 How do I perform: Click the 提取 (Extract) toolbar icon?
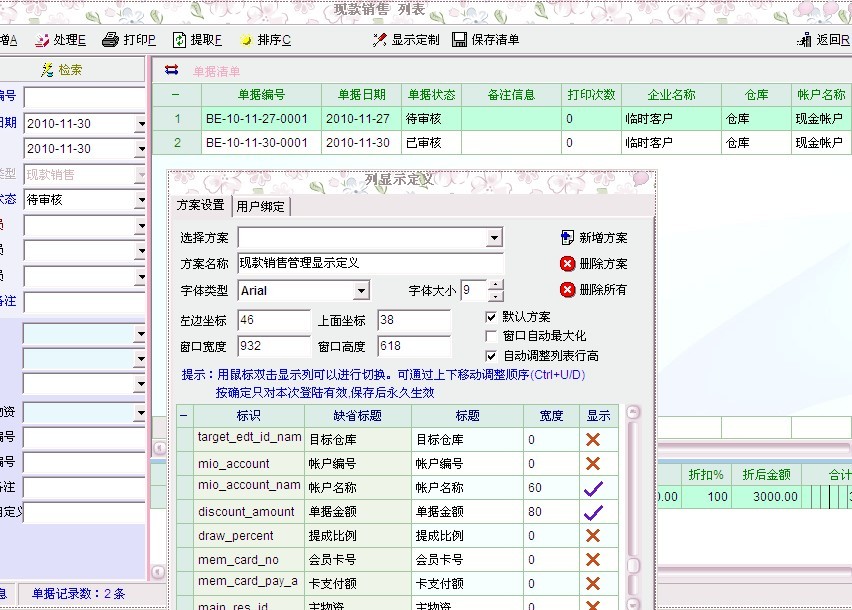coord(180,40)
